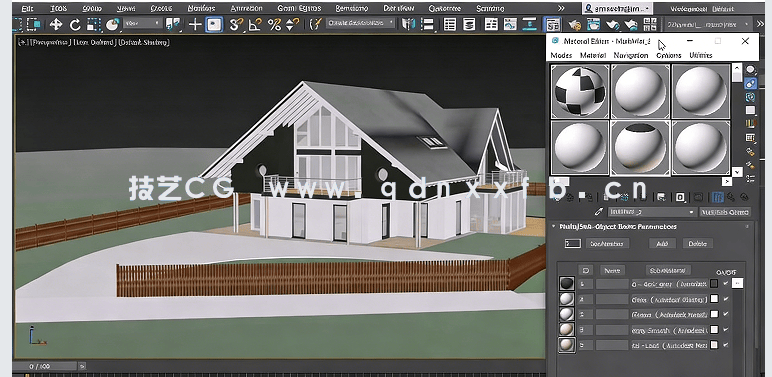The height and width of the screenshot is (377, 772).
Task: Open Material Editor's Navigation menu
Action: click(x=631, y=55)
